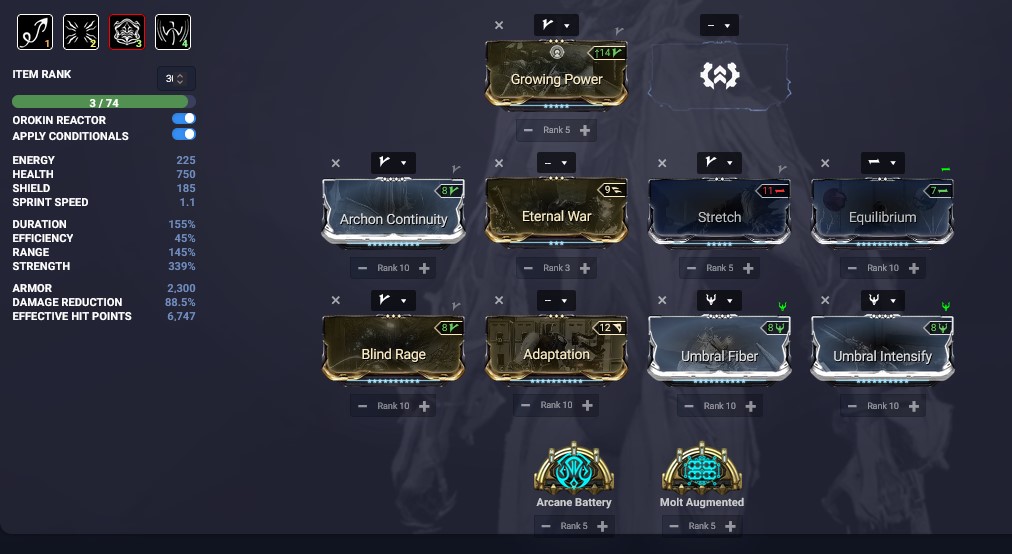Select the third ability icon outlined in red

tap(127, 32)
